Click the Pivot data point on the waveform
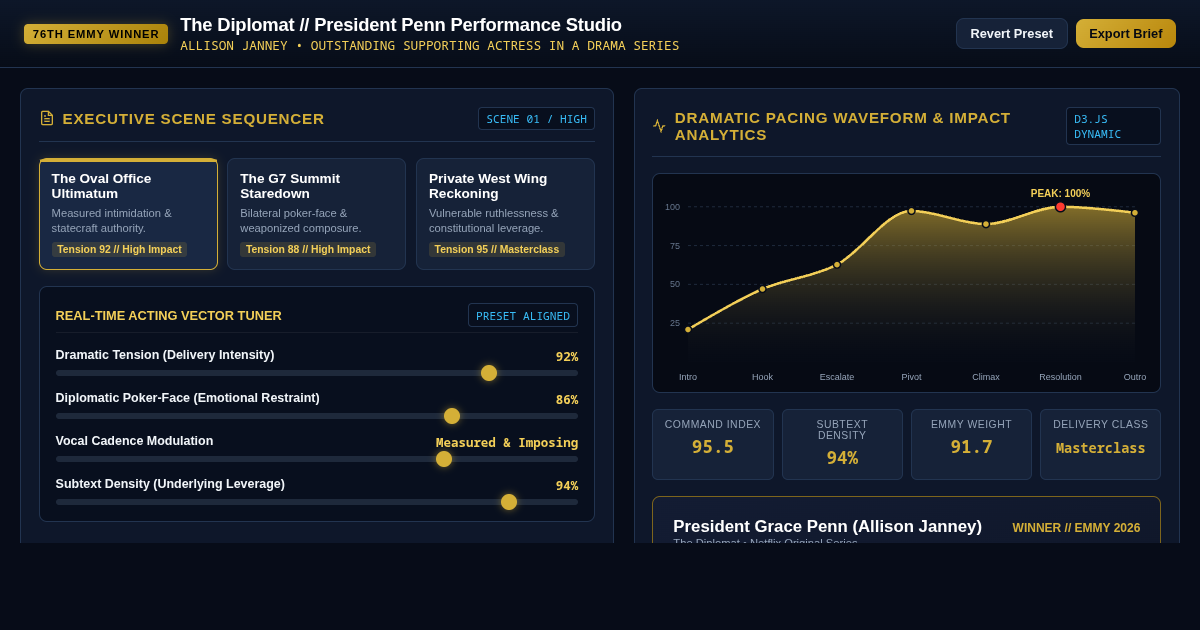This screenshot has width=1200, height=630. tap(911, 211)
